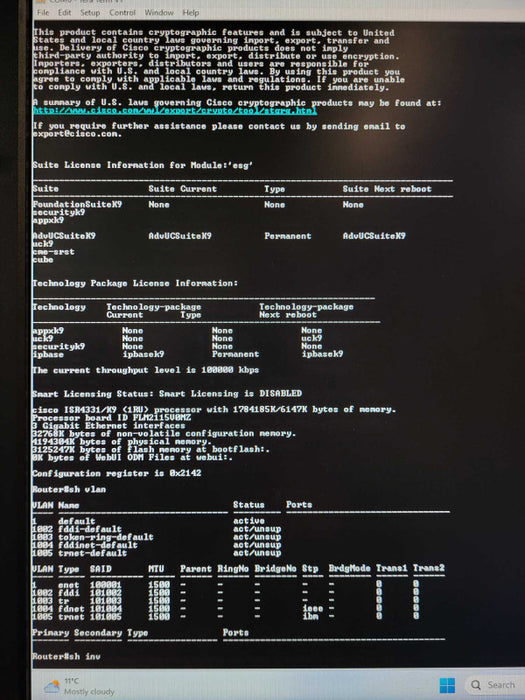The width and height of the screenshot is (525, 700).
Task: Click the "Router#sh inv" prompt line
Action: pyautogui.click(x=67, y=656)
